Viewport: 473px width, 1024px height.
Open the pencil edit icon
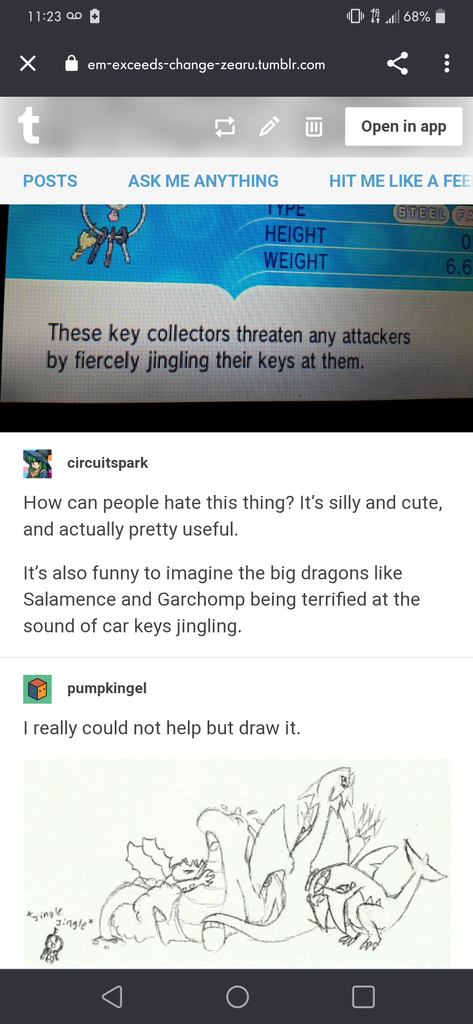269,126
